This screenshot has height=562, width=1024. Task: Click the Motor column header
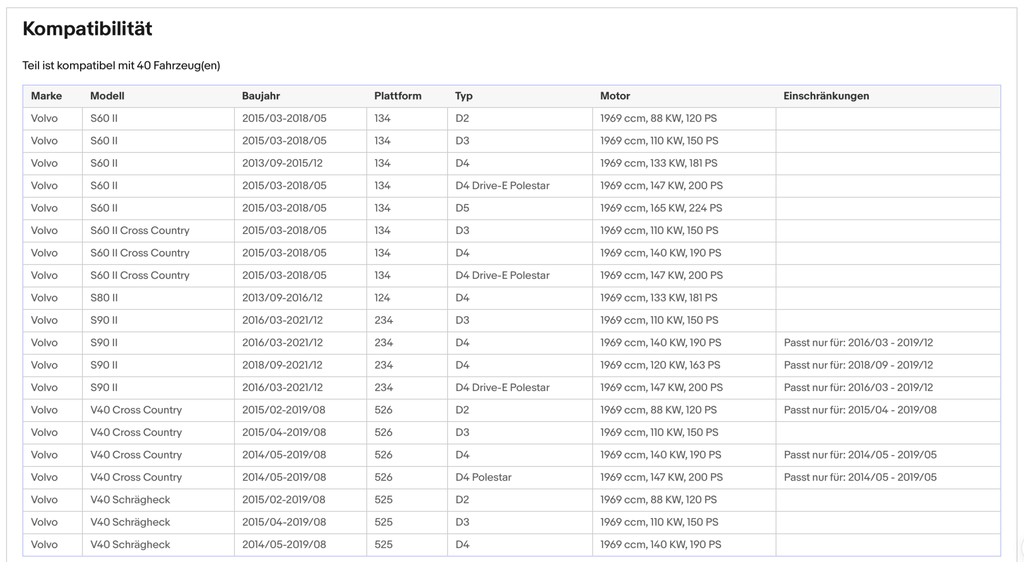615,96
